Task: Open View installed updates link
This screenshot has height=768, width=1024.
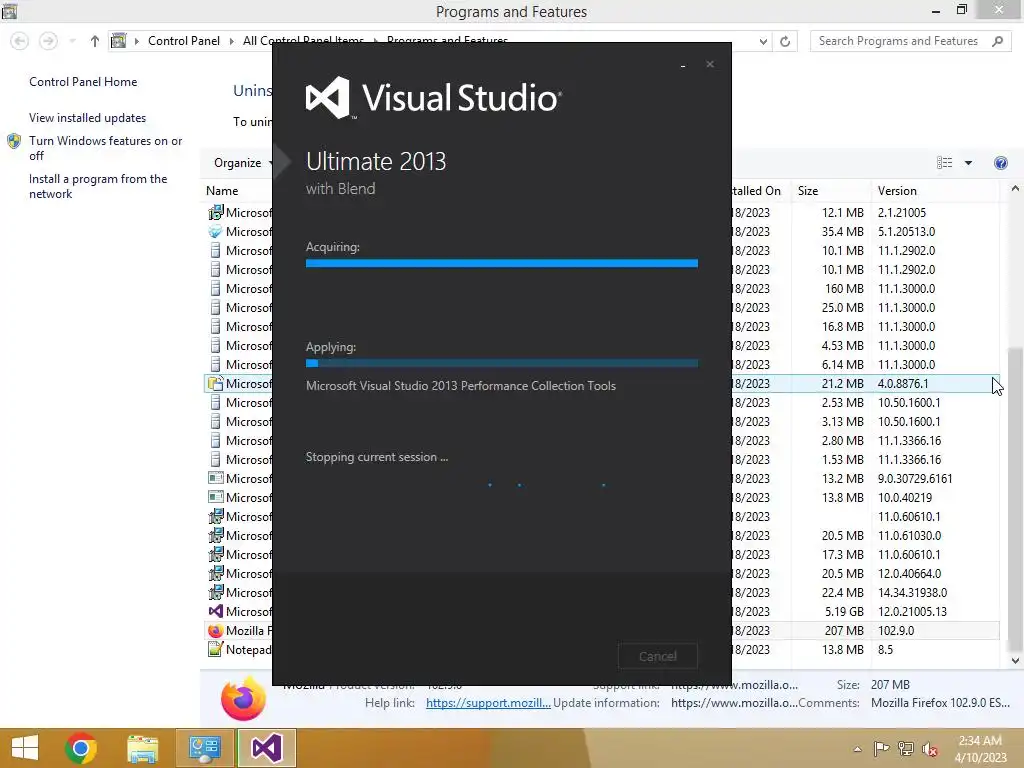Action: pyautogui.click(x=88, y=118)
